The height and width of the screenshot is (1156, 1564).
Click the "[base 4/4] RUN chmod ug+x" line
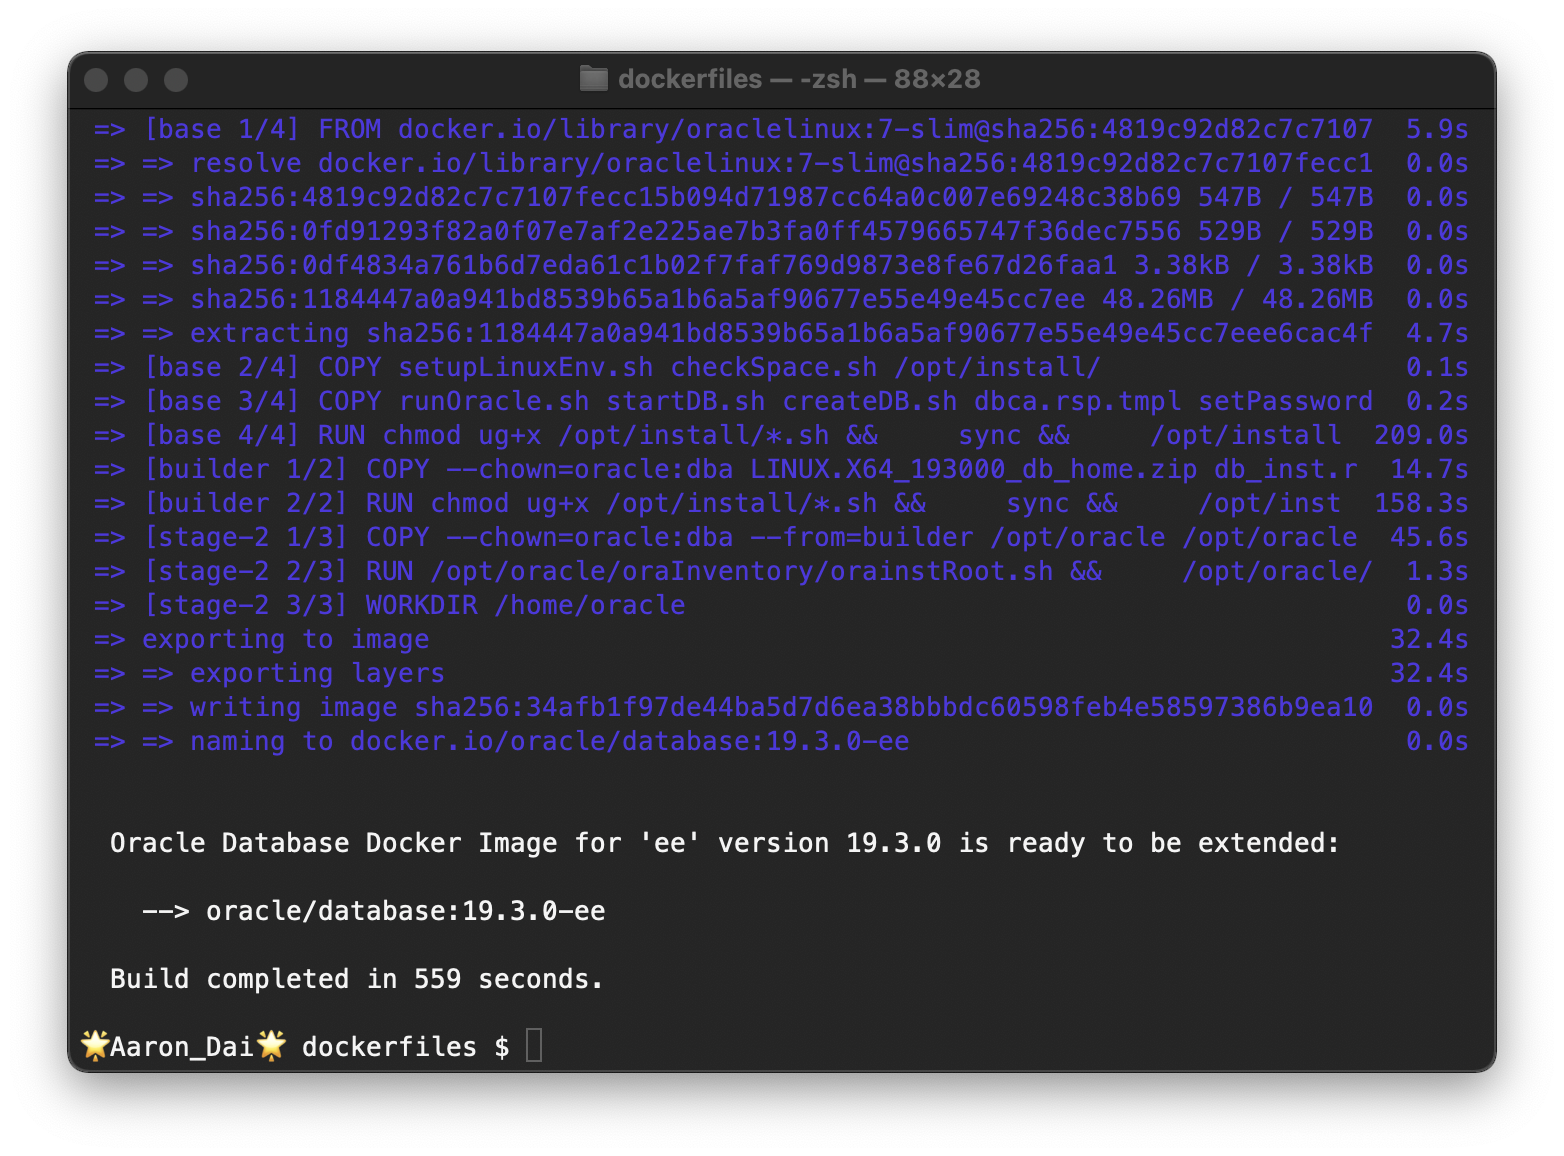781,436
